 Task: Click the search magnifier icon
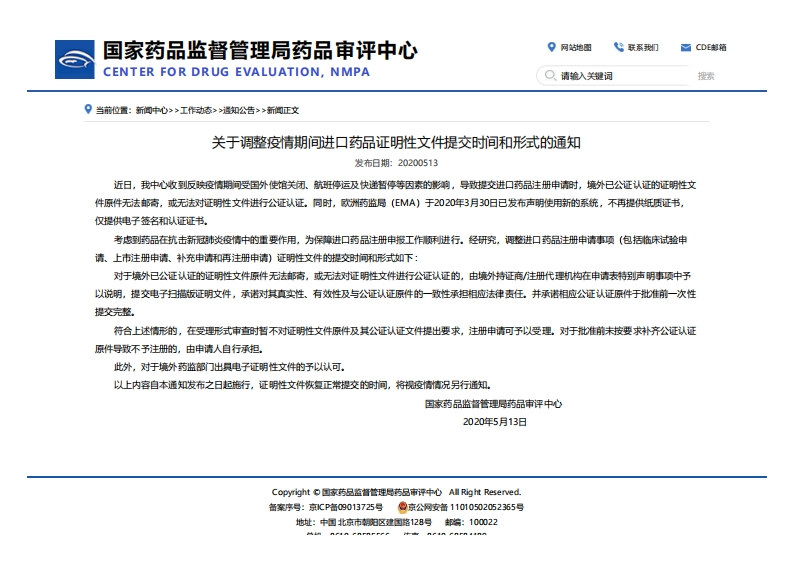[550, 76]
